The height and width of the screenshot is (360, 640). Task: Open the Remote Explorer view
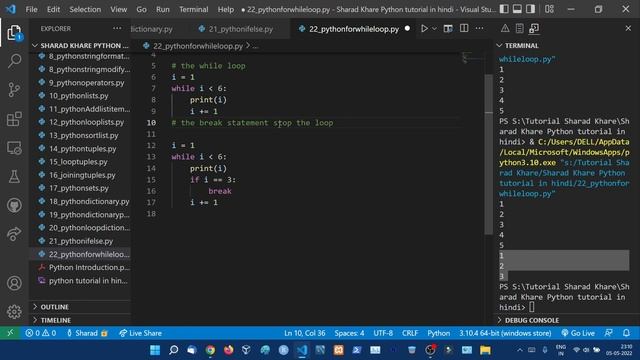14,148
